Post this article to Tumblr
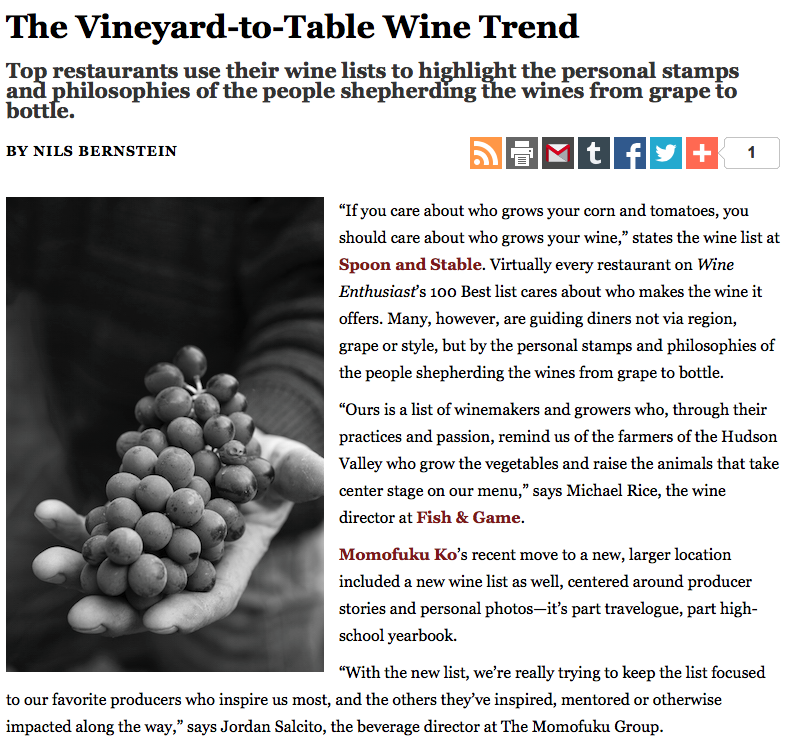 pos(594,153)
